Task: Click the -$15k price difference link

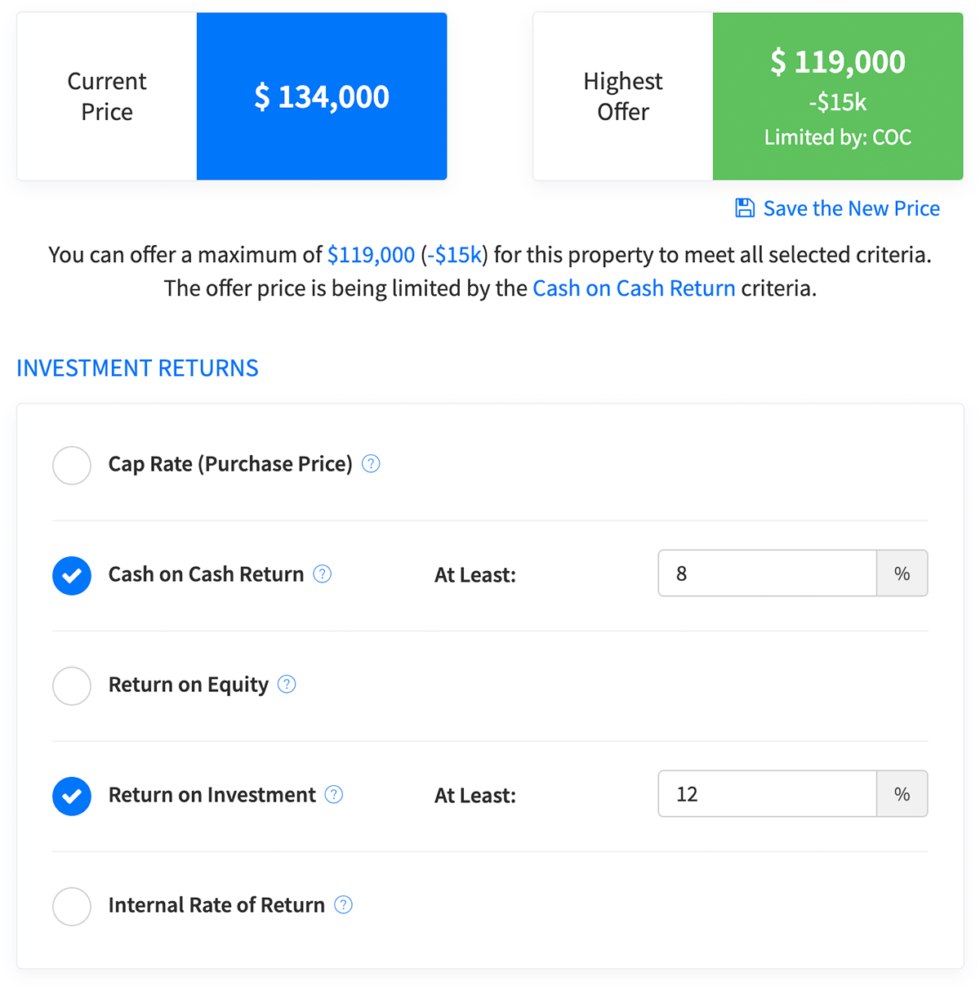Action: (456, 254)
